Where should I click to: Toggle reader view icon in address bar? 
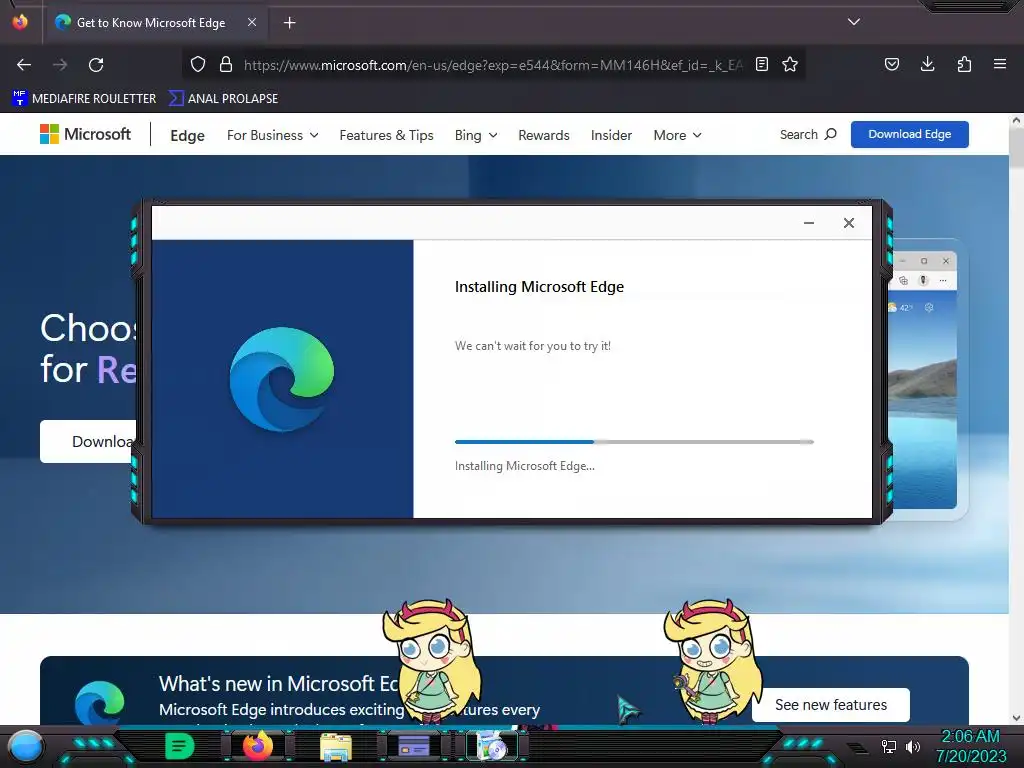[x=761, y=64]
